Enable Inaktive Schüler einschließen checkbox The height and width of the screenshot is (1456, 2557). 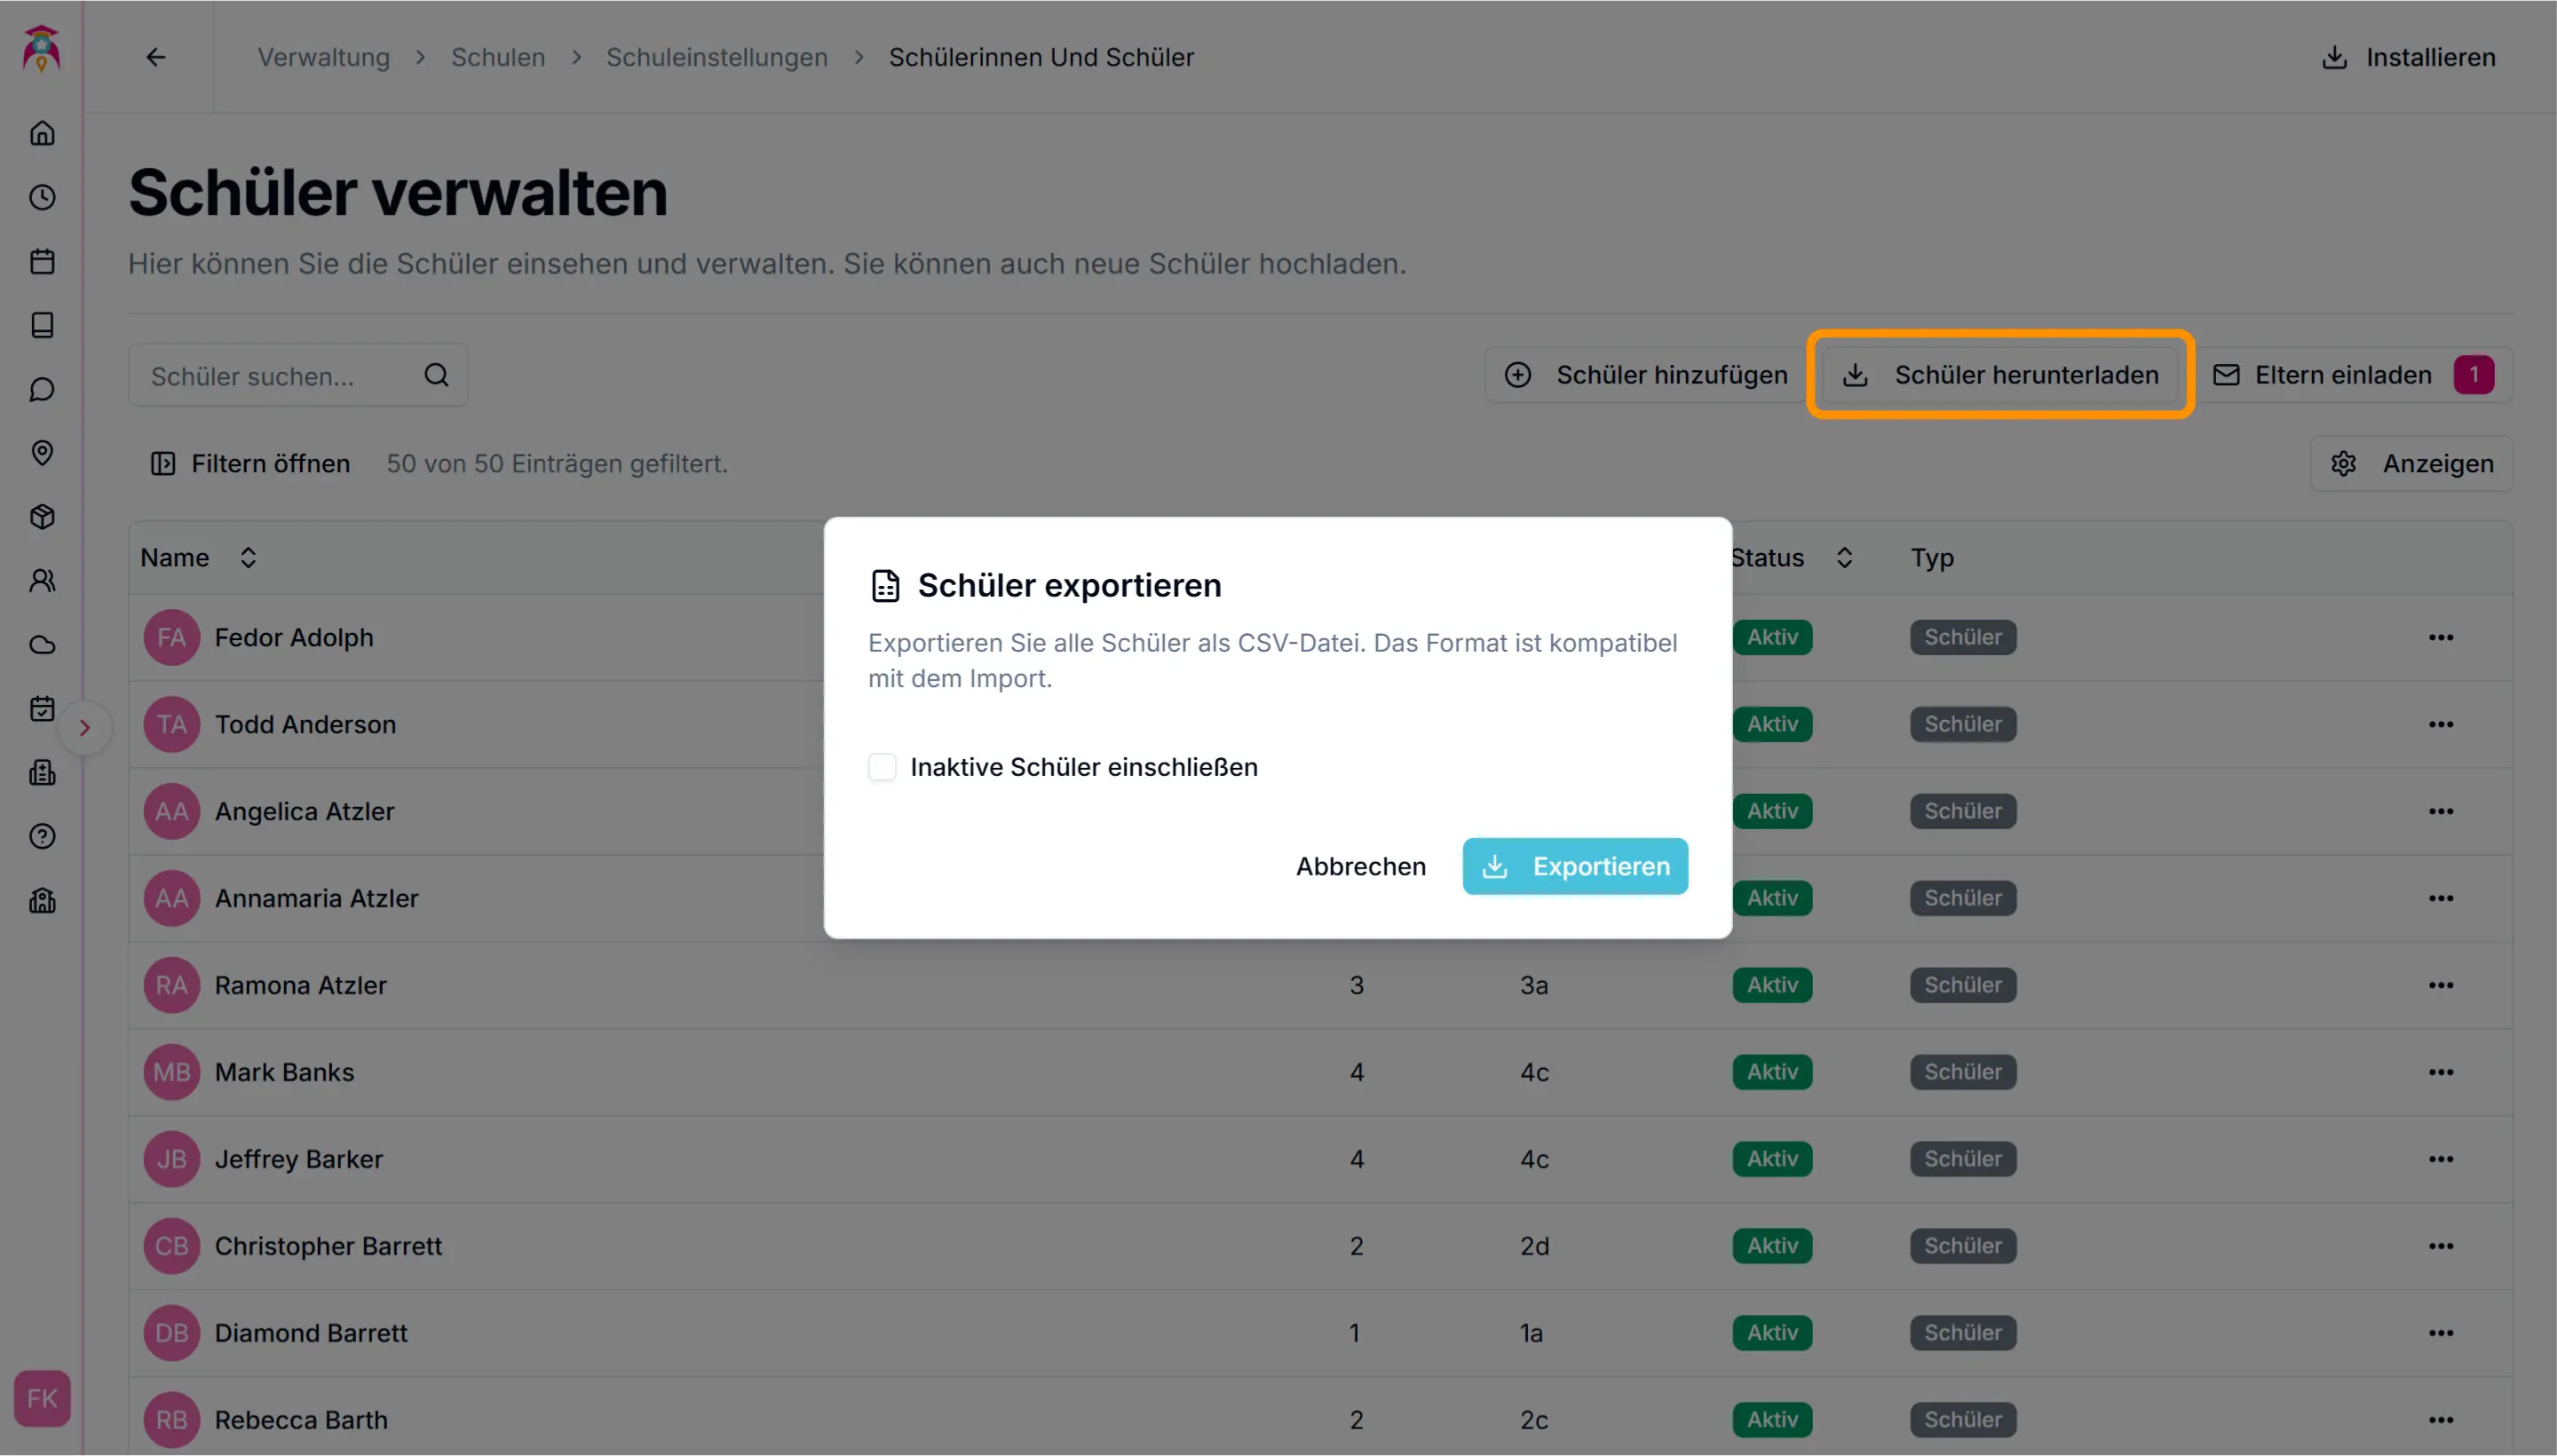(882, 767)
